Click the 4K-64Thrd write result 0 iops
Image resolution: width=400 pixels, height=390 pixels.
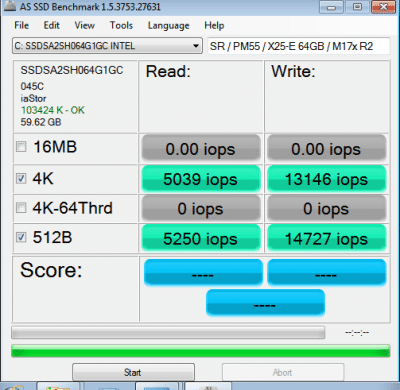[326, 209]
